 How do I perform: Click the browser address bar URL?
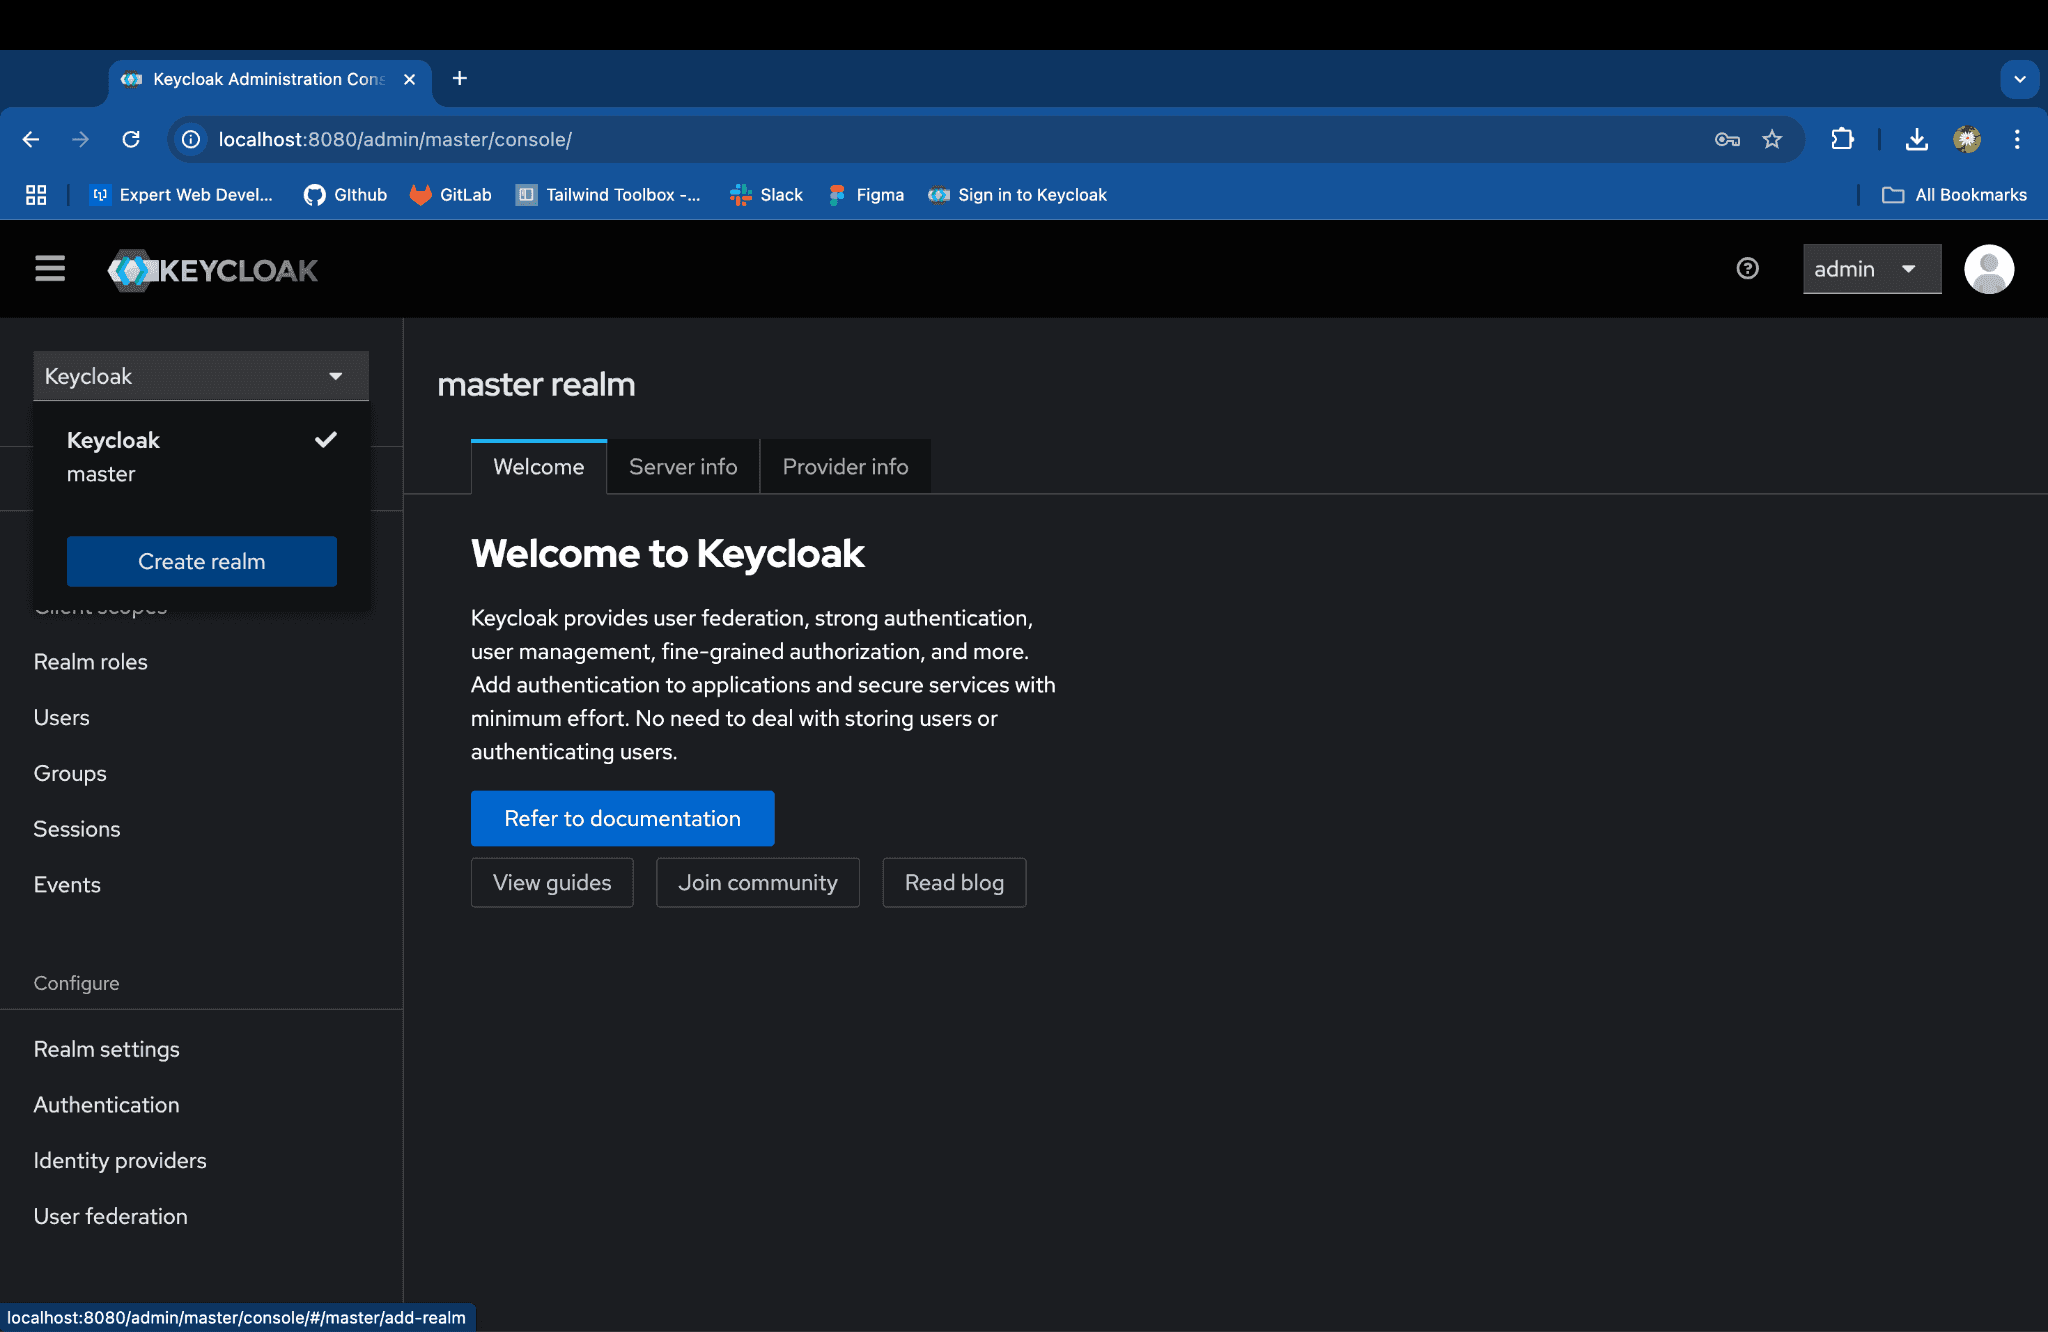pyautogui.click(x=395, y=139)
